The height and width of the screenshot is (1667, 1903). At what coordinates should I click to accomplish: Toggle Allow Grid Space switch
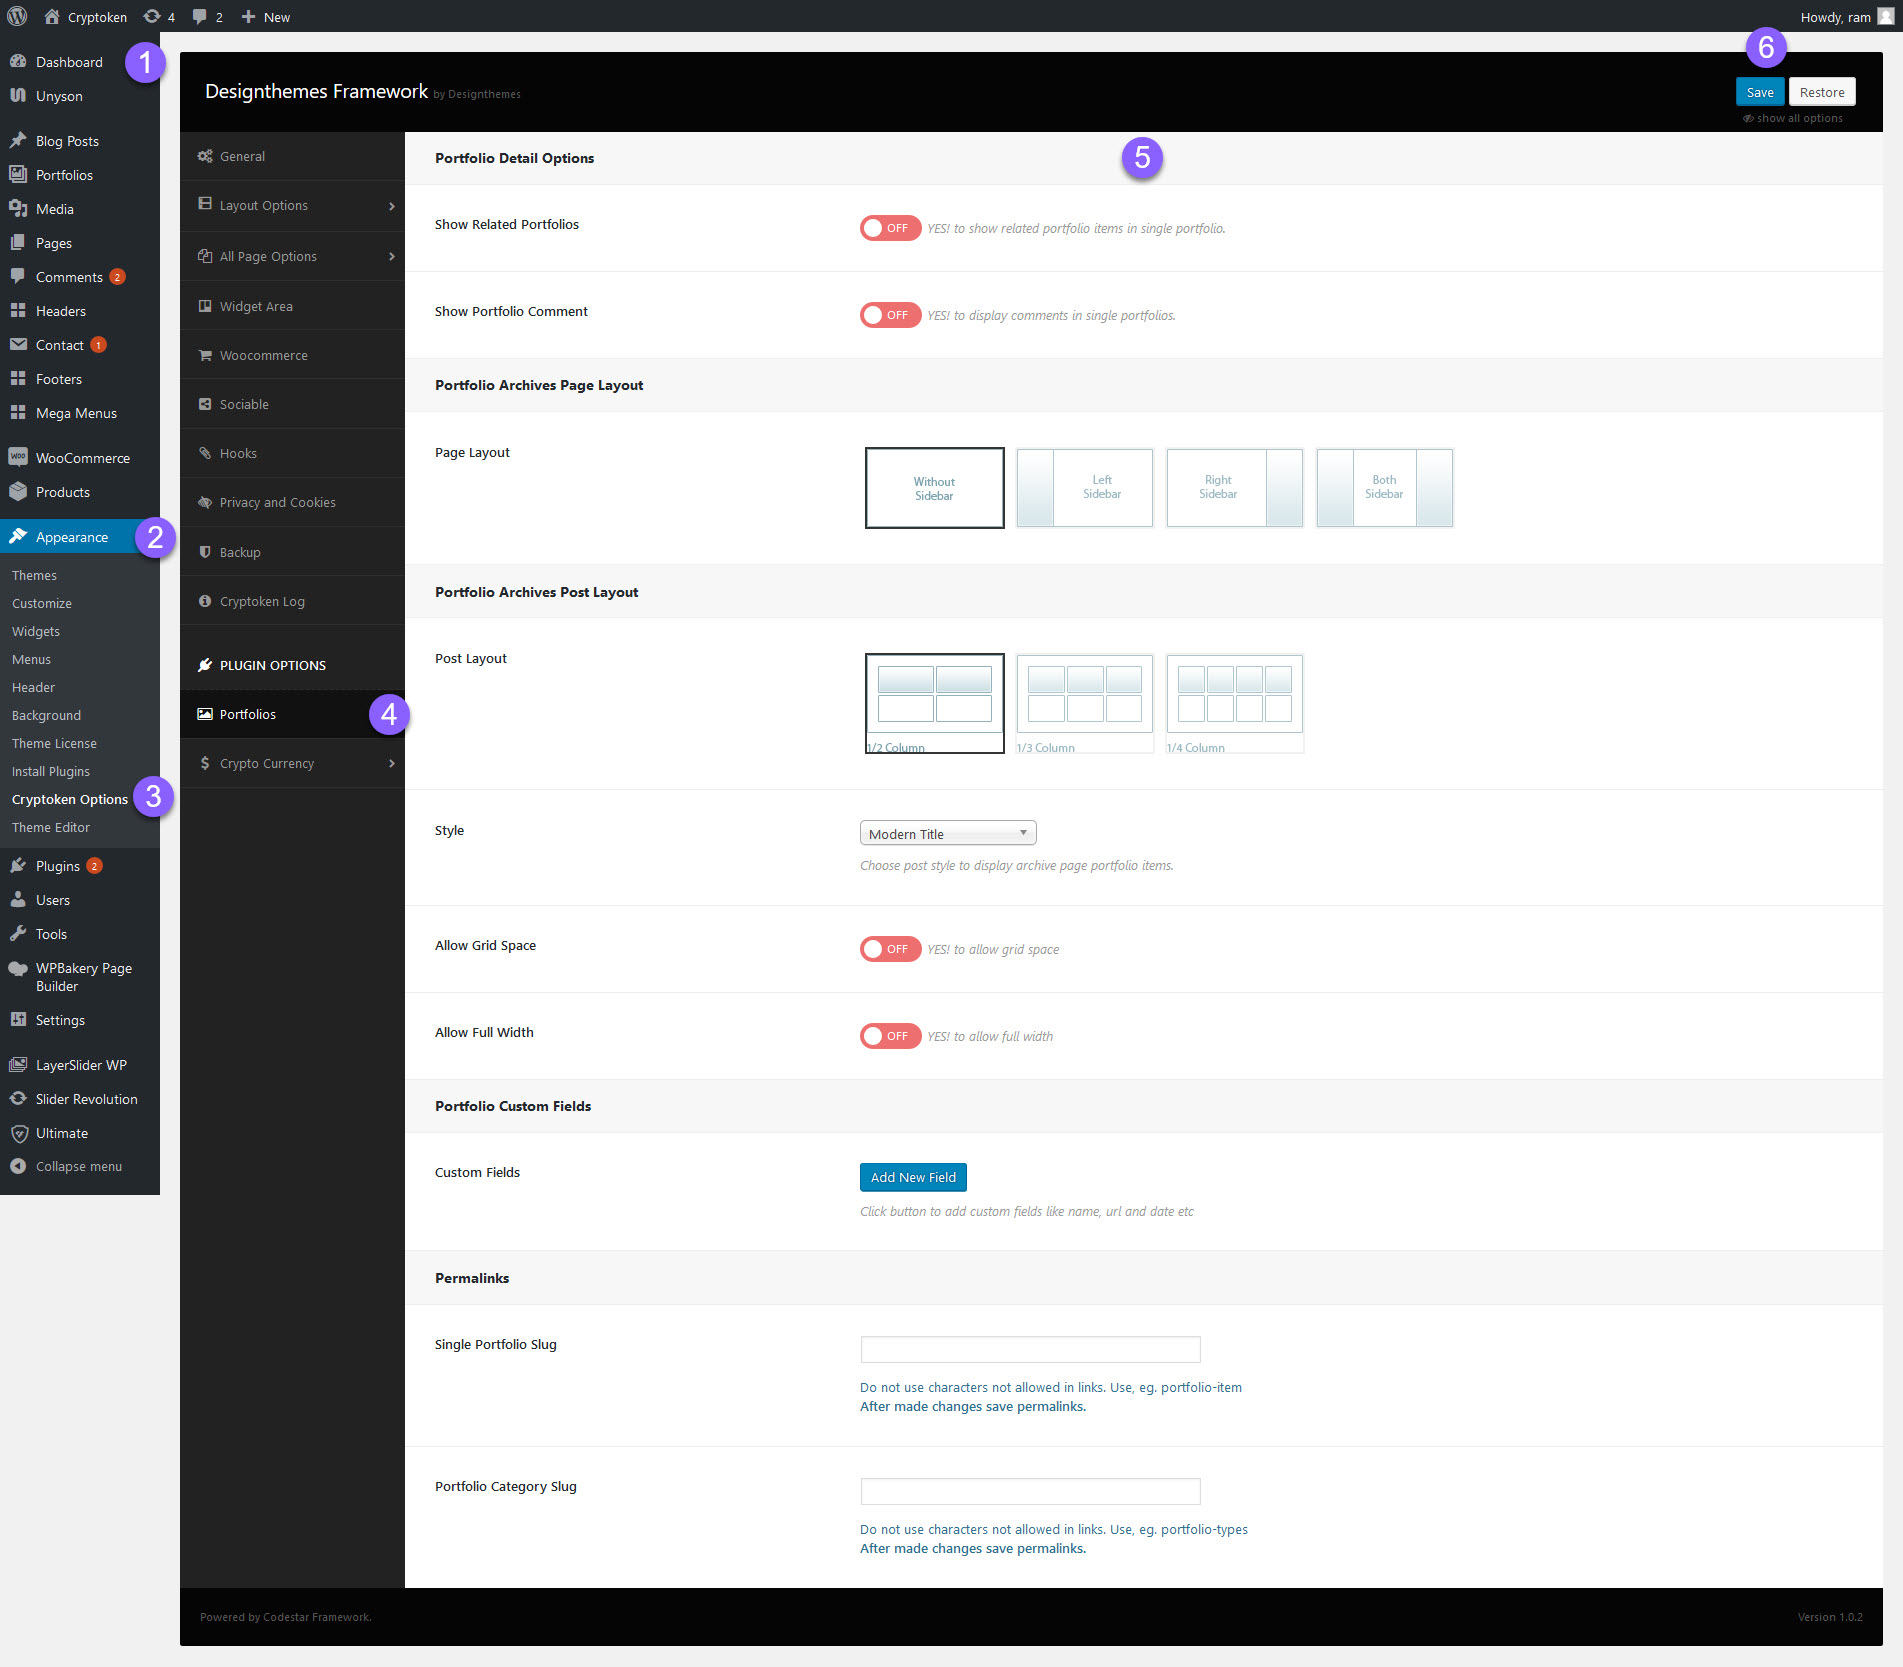pos(890,949)
